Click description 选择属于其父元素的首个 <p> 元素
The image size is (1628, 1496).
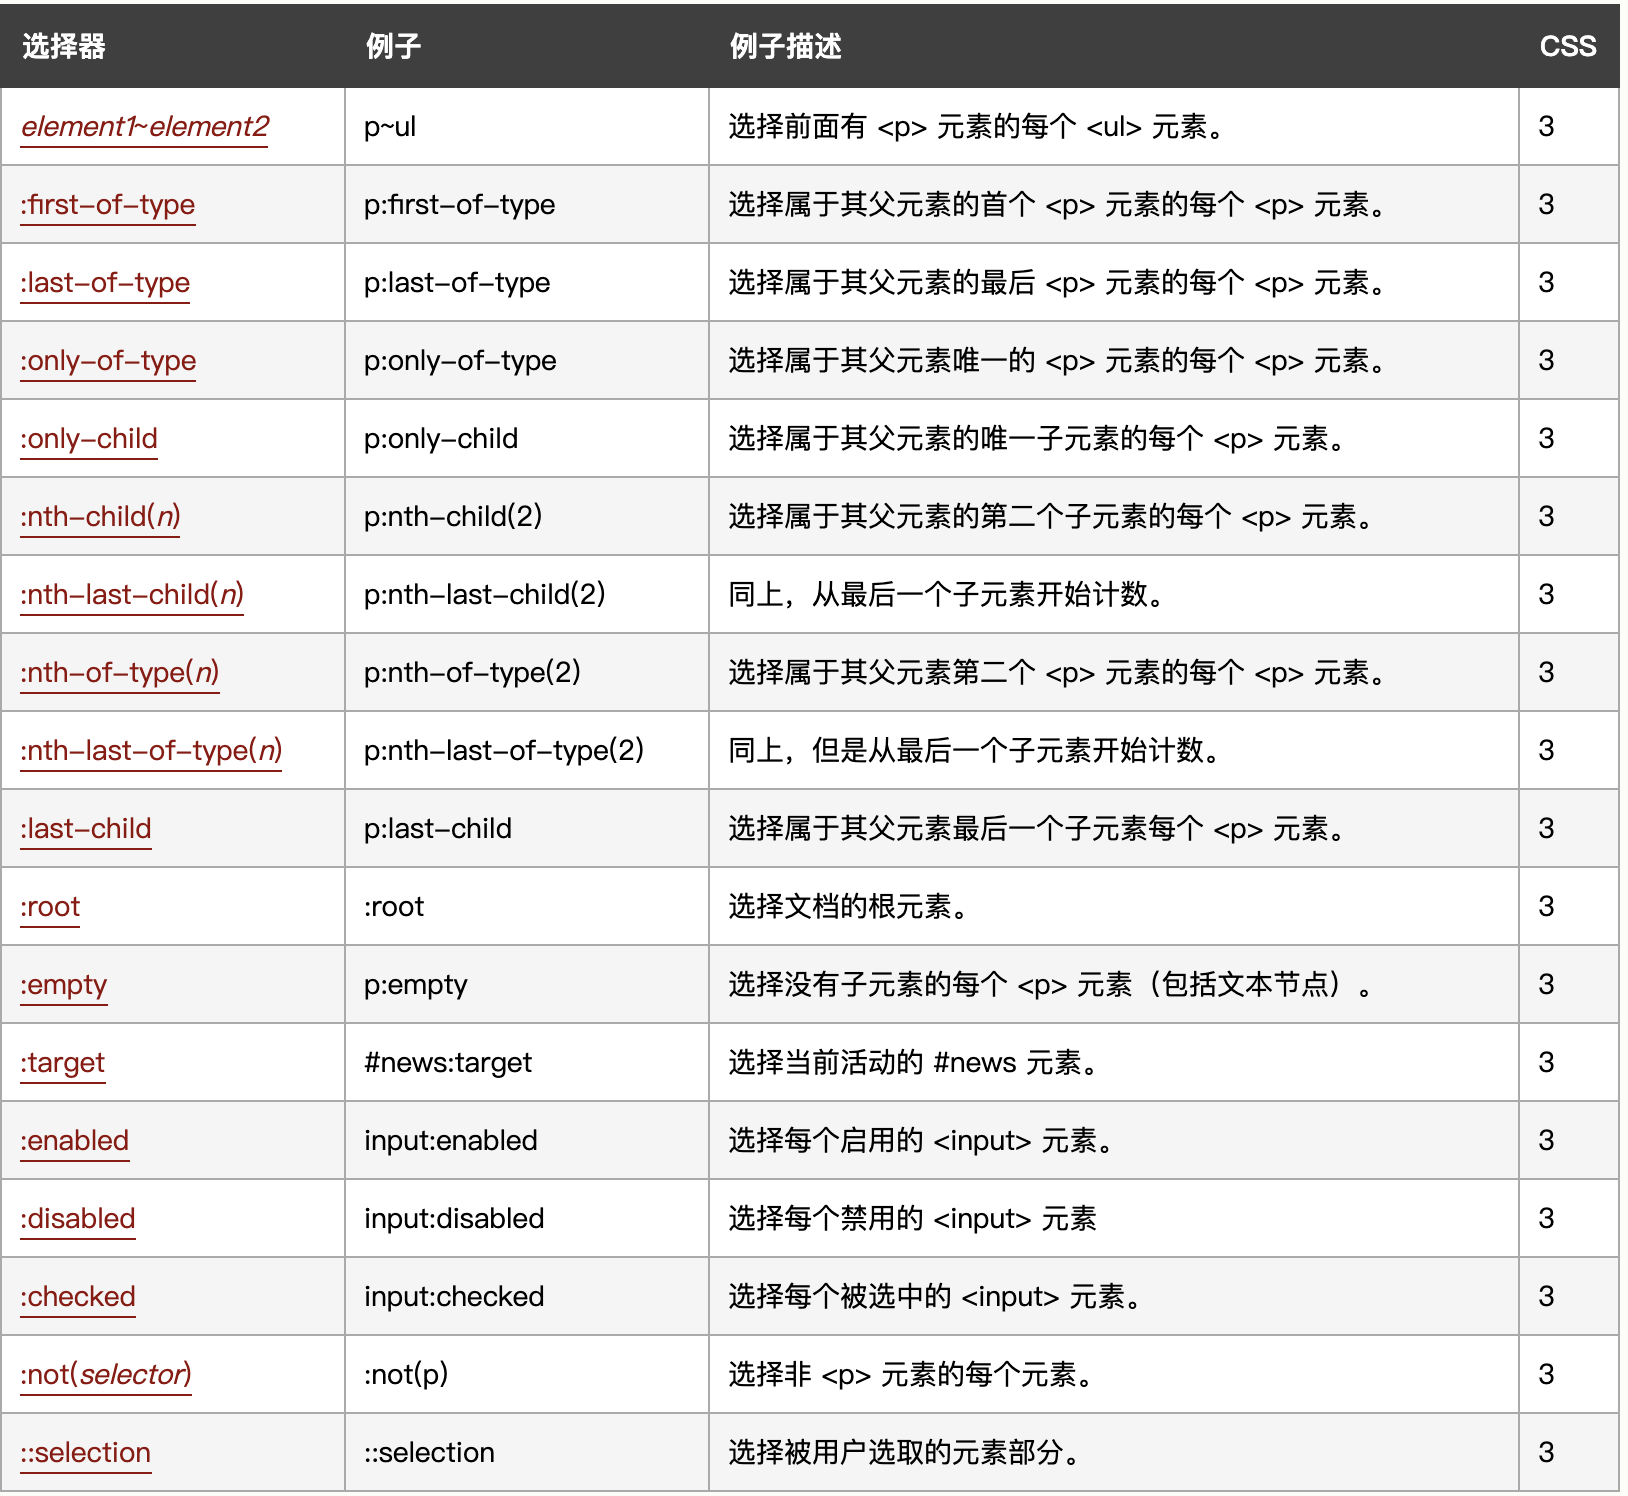[x=1058, y=205]
